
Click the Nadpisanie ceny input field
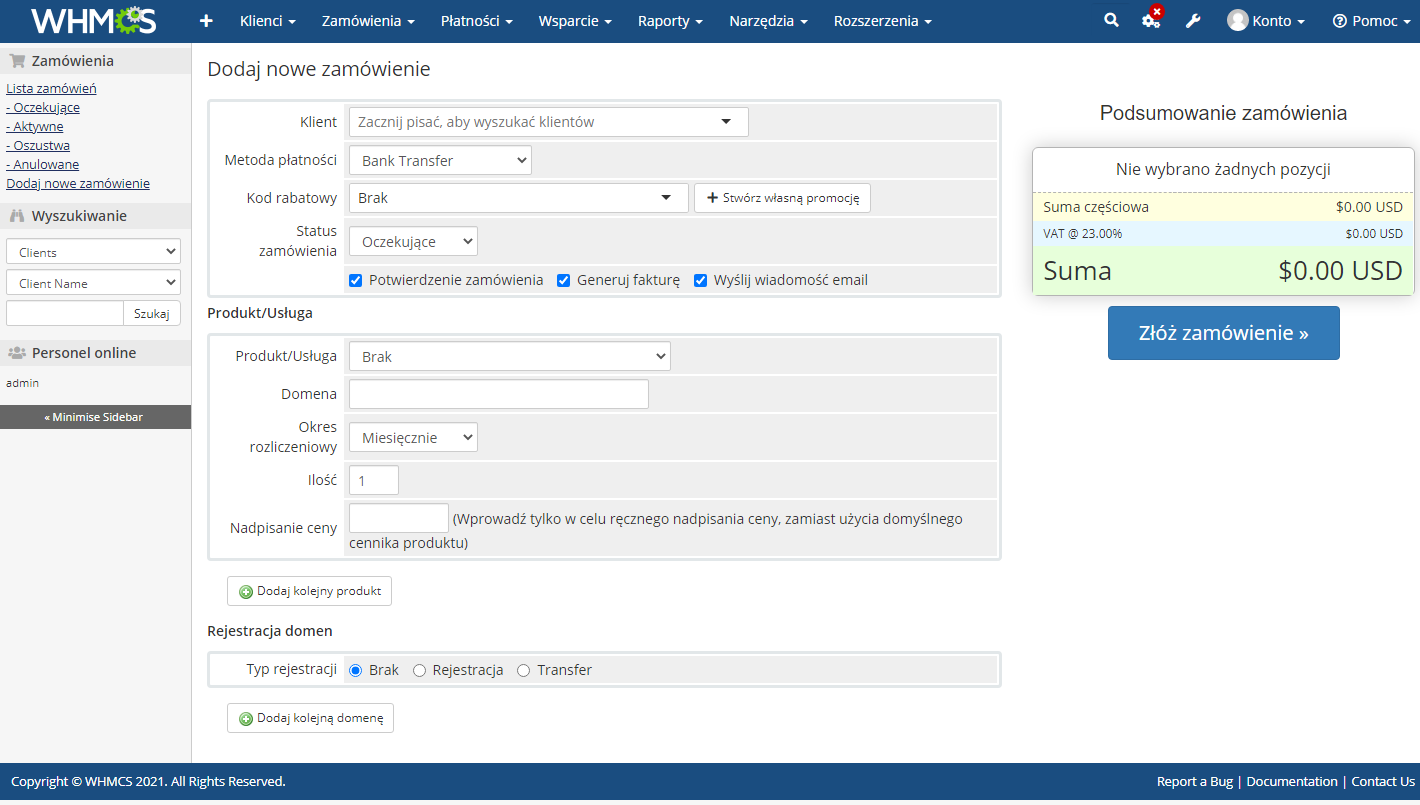coord(399,518)
